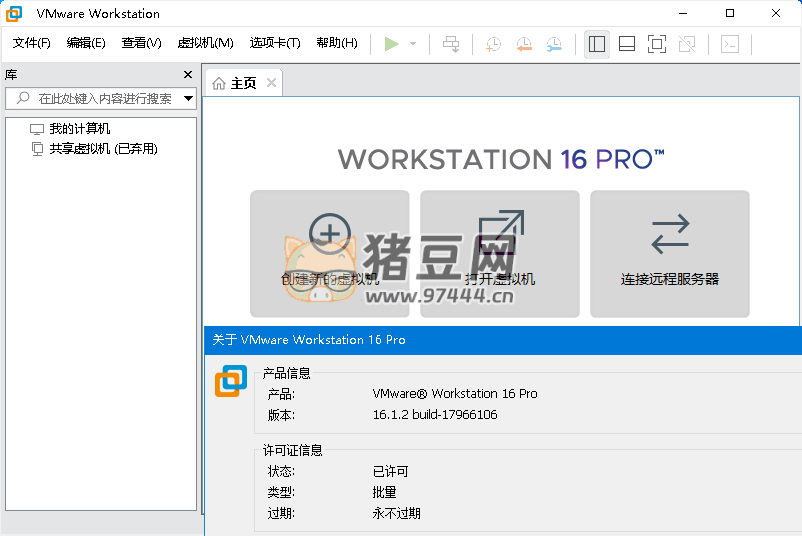
Task: Open the snapshot manager wrench icon
Action: point(553,43)
